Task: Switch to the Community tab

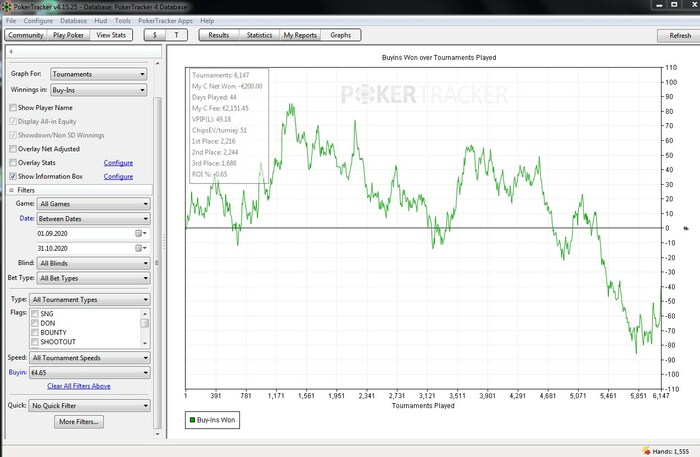Action: (25, 35)
